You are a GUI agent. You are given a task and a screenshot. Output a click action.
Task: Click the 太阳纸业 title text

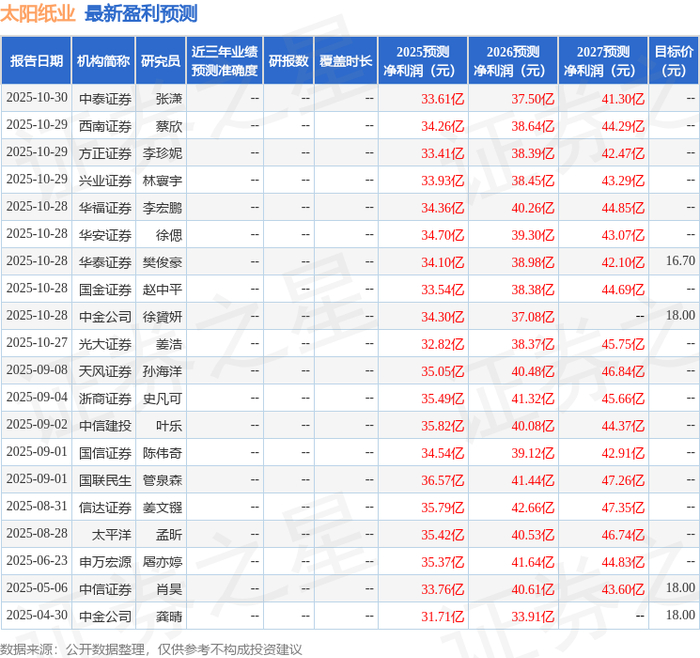coord(38,14)
